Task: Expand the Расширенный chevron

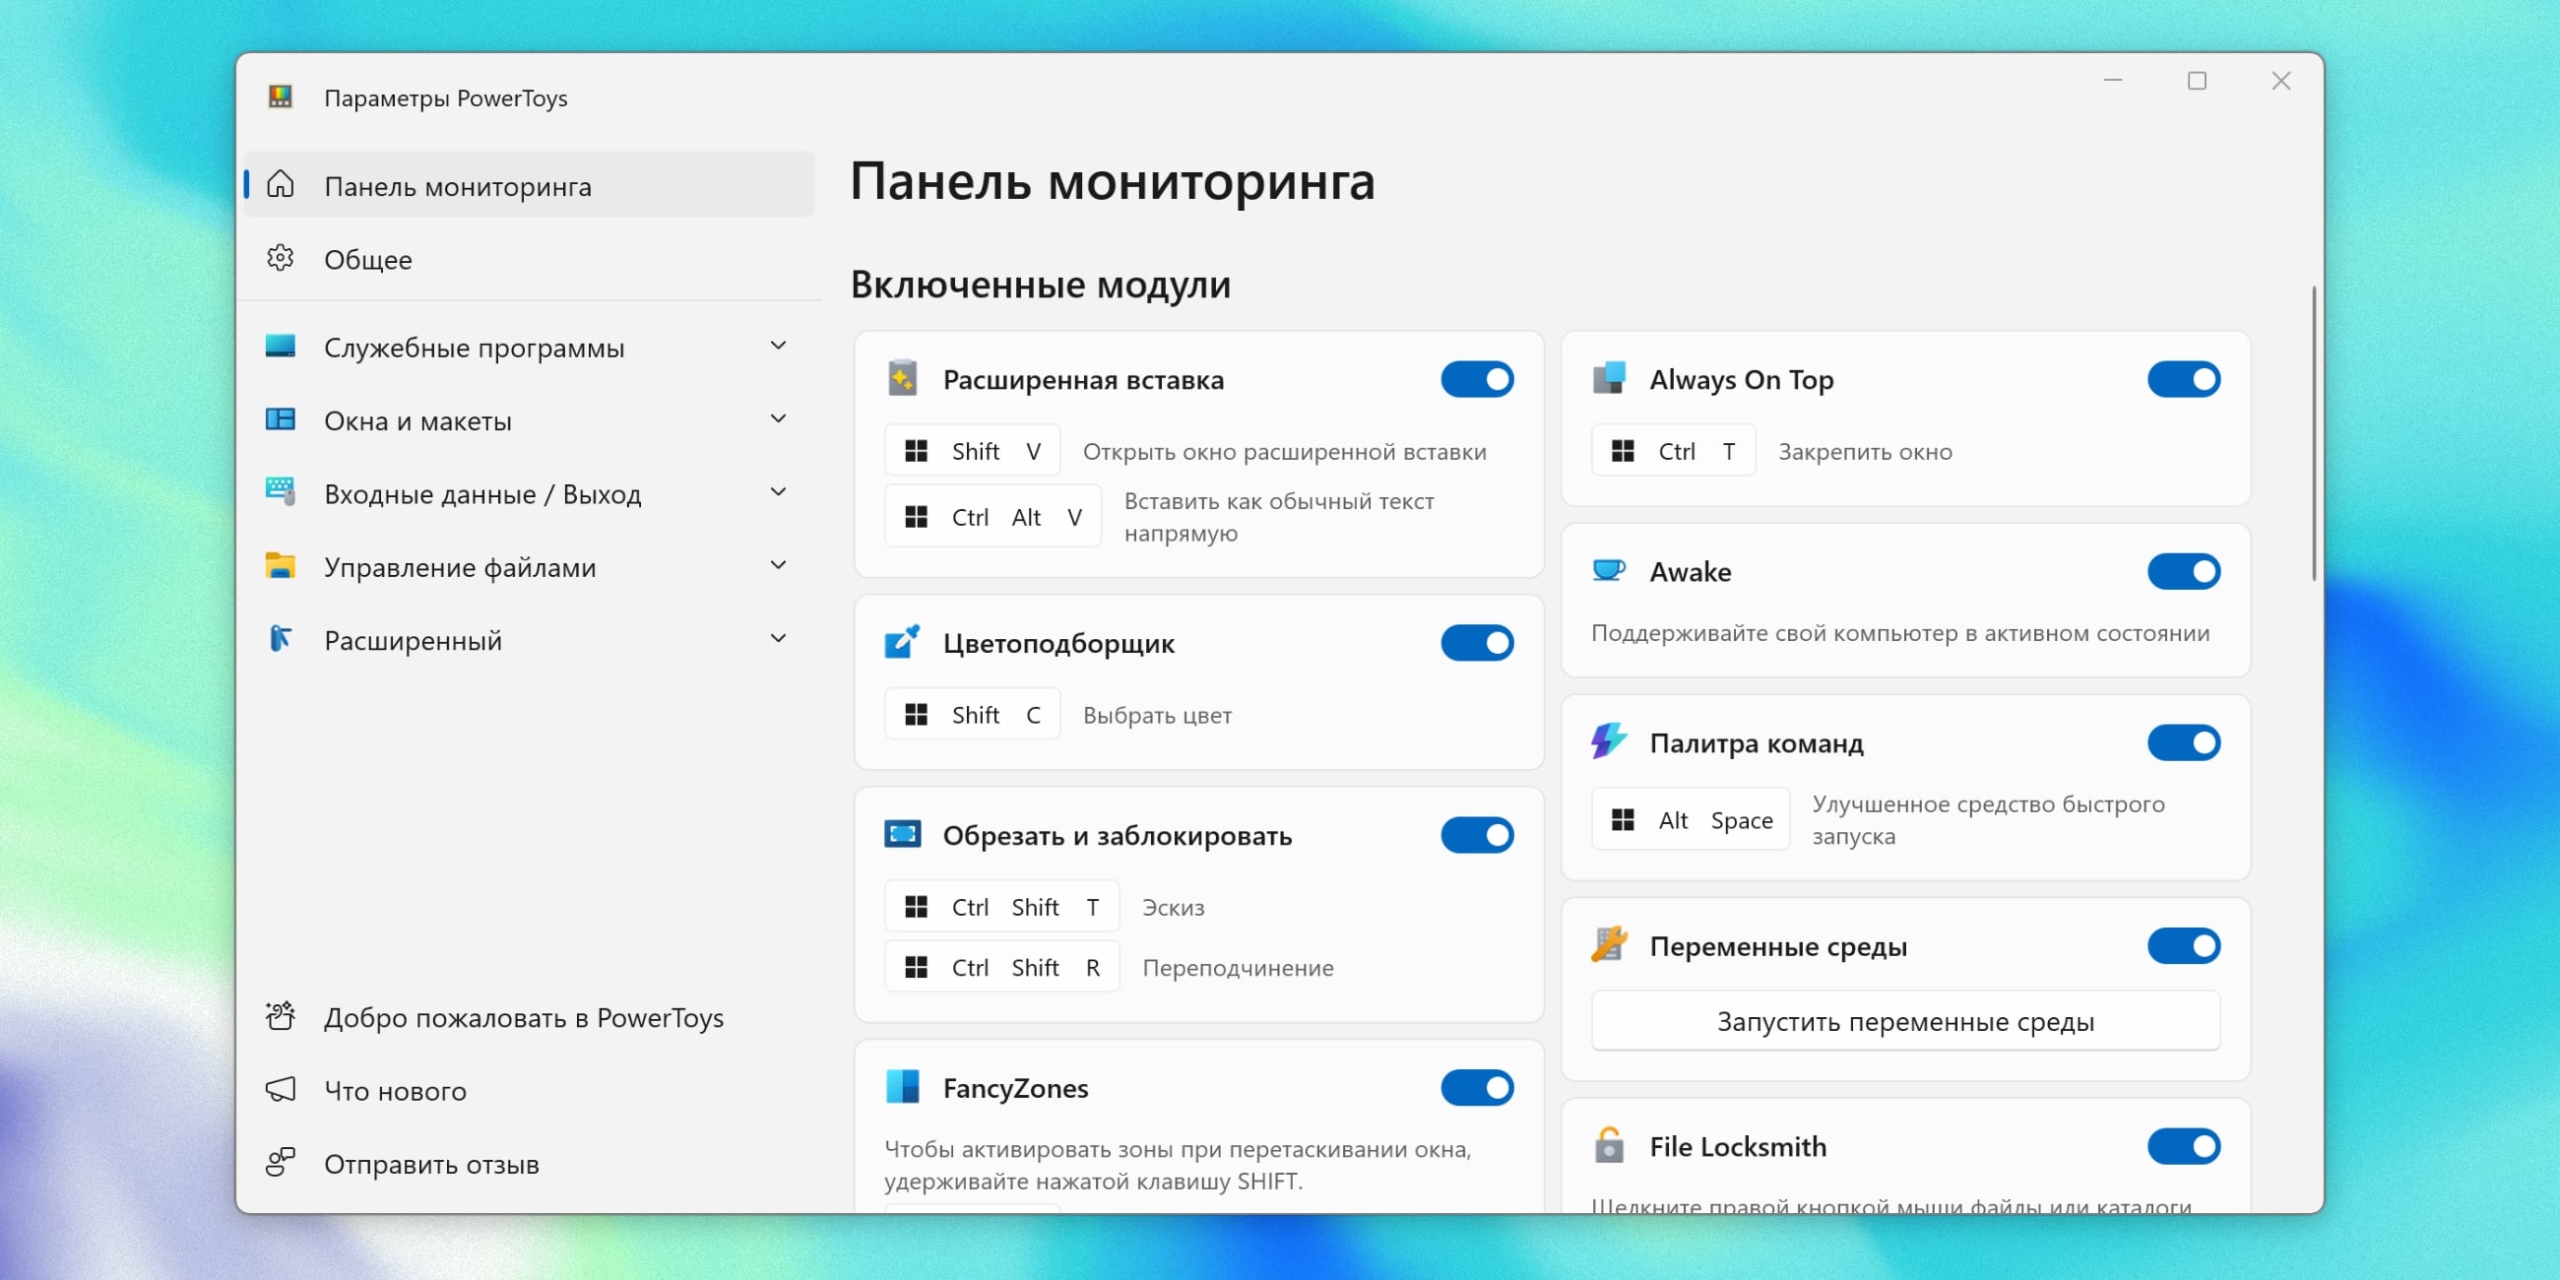Action: (x=778, y=638)
